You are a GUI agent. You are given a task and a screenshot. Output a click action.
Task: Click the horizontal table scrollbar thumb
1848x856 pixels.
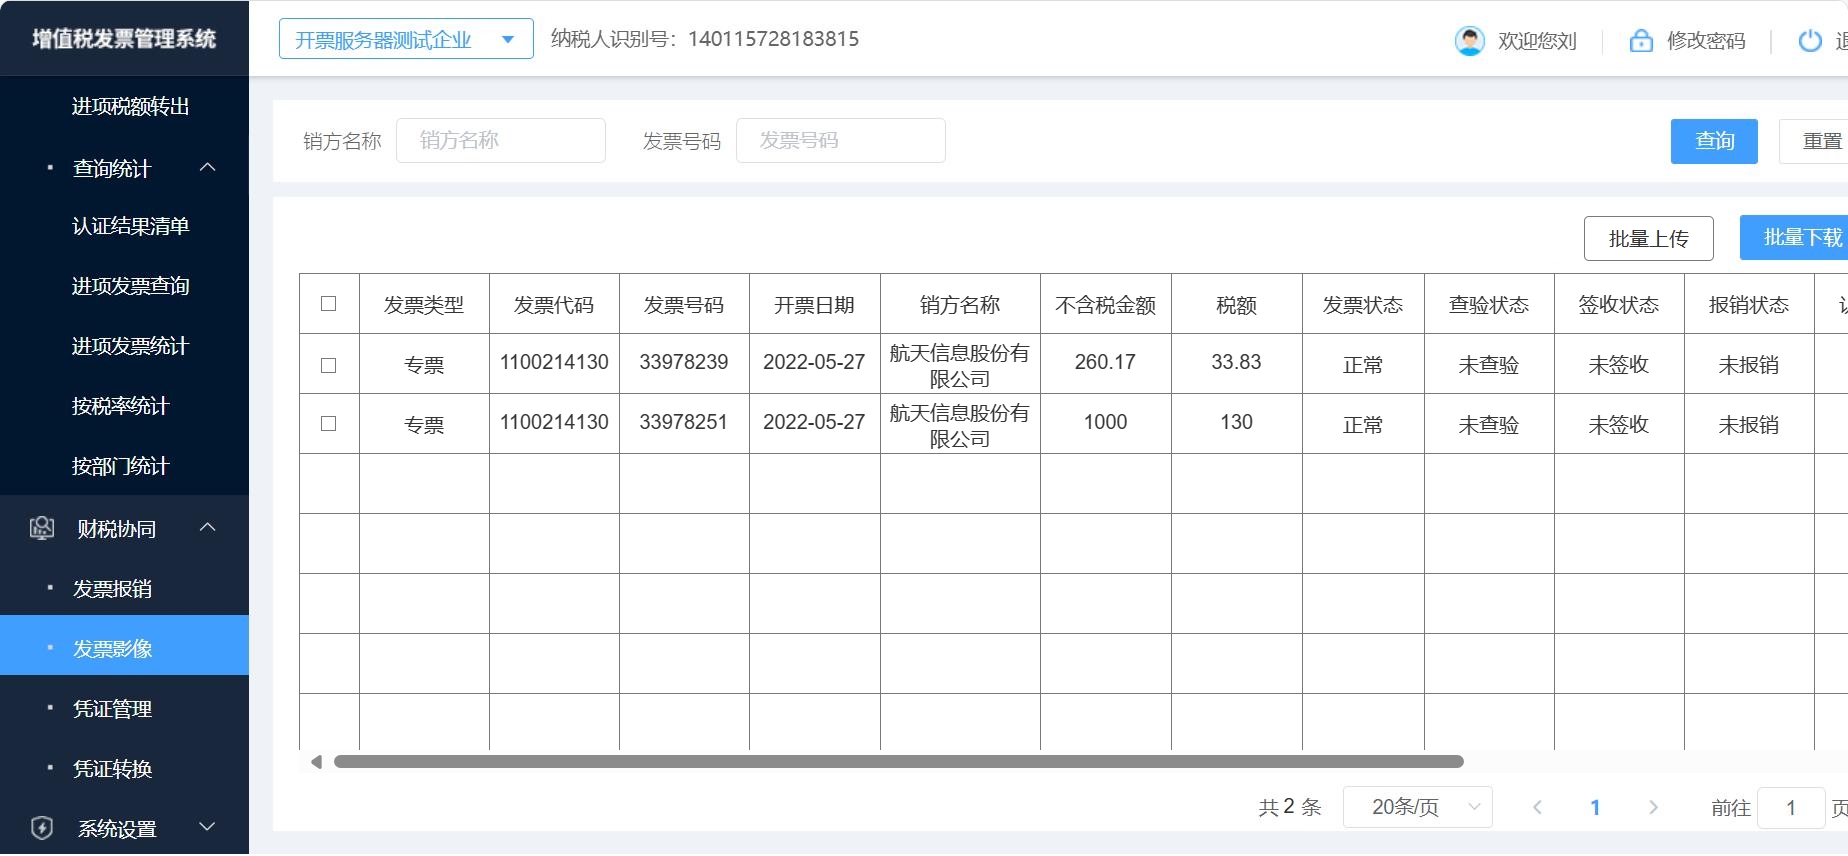[x=898, y=762]
